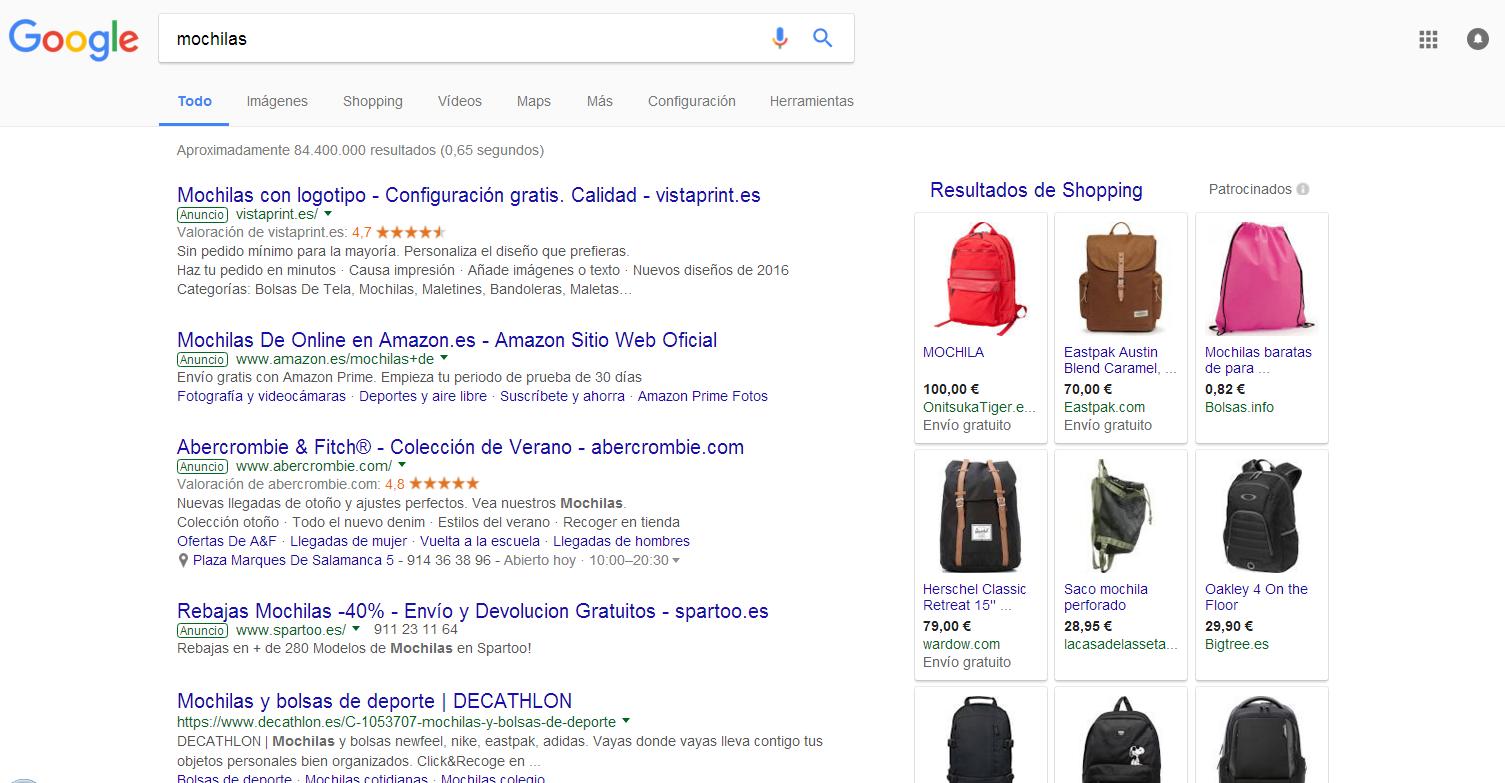This screenshot has height=783, width=1505.
Task: Click Vuelta a la escuela sitelink
Action: click(x=480, y=541)
